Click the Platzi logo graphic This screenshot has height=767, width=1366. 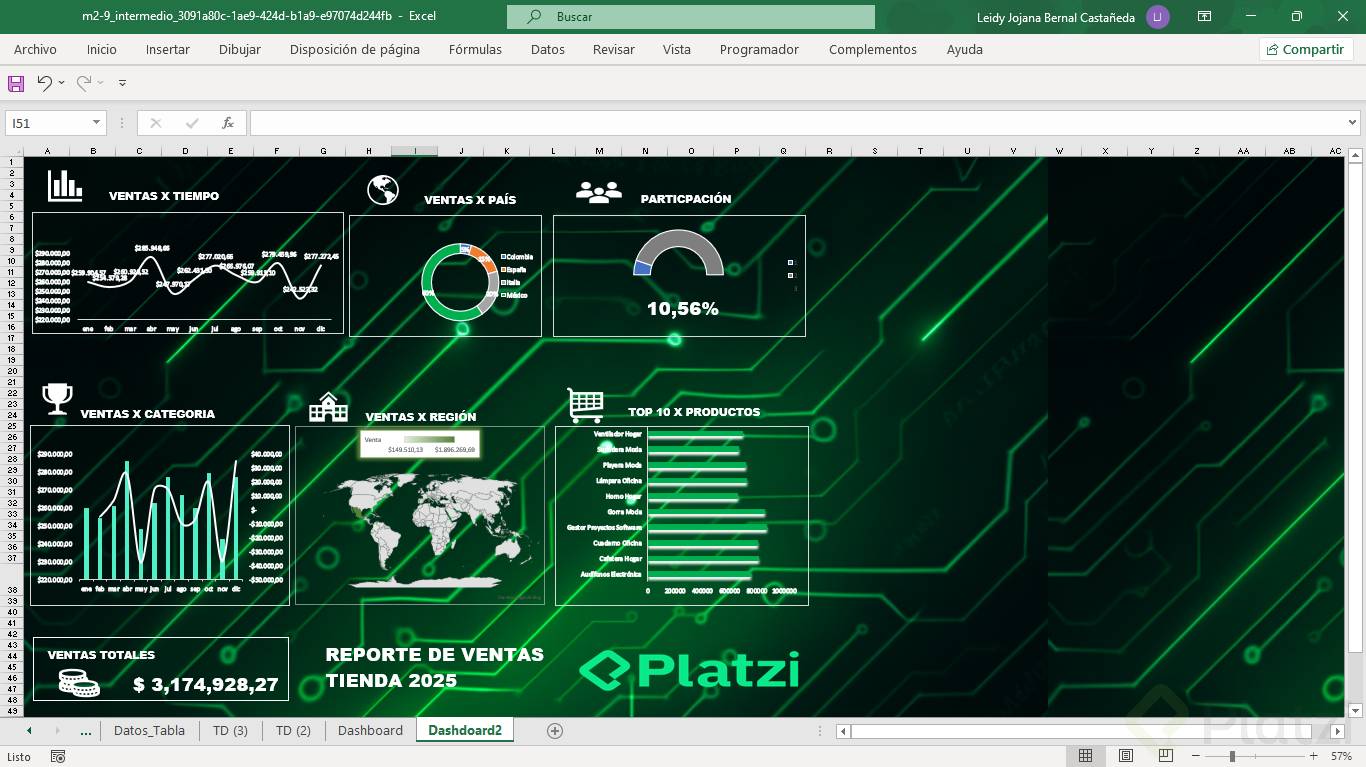coord(689,670)
